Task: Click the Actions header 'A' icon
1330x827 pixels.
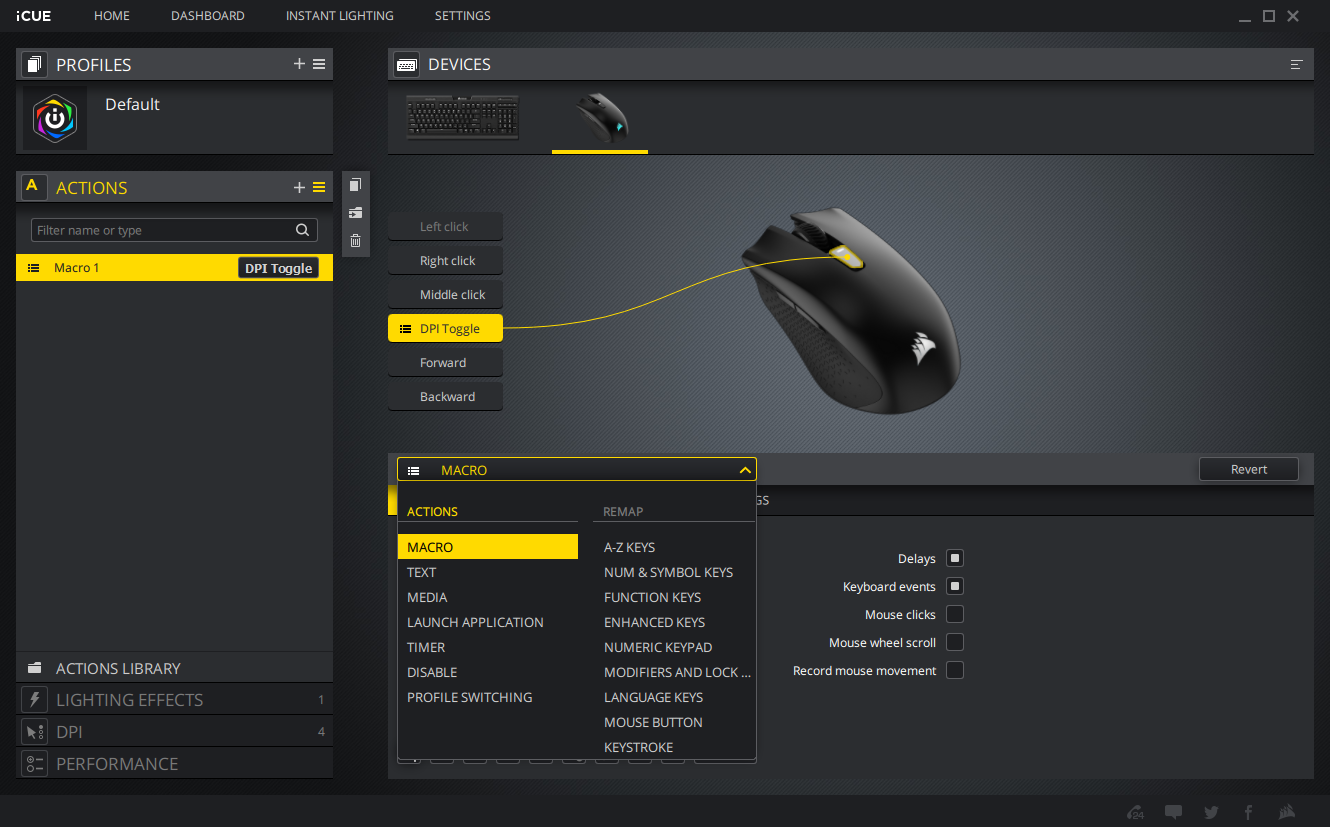Action: (35, 187)
